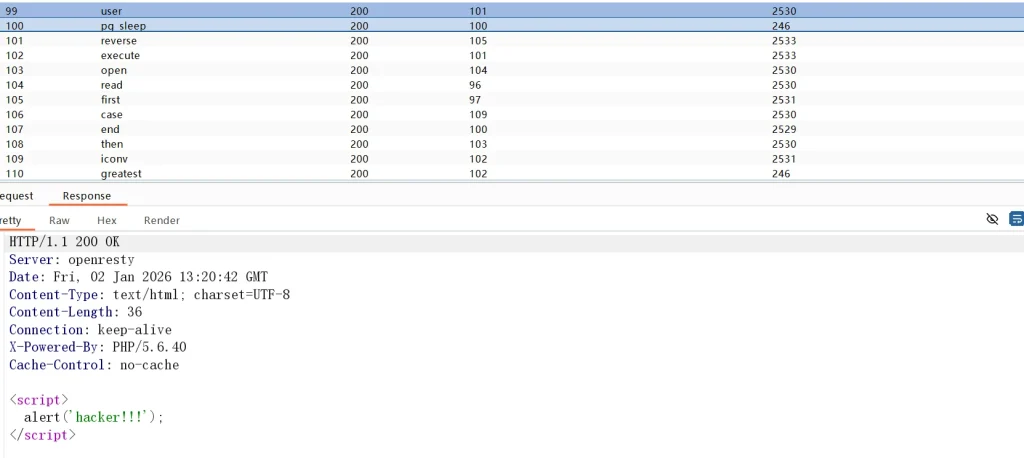Select result row 101 reverse payload
The height and width of the screenshot is (458, 1024).
click(x=119, y=41)
